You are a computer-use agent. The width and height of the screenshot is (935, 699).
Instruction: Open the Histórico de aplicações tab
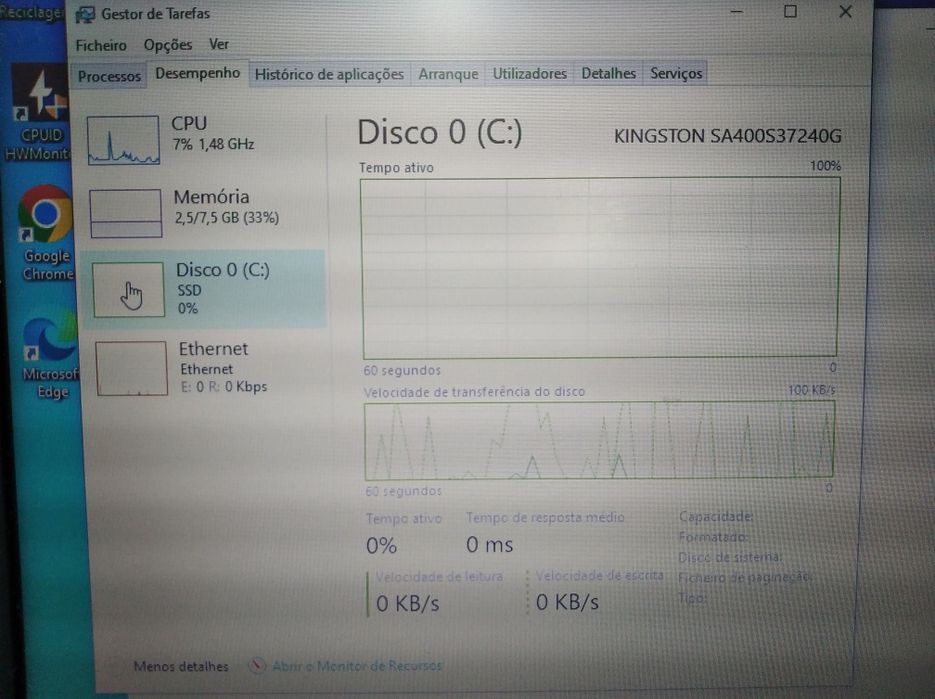tap(329, 75)
